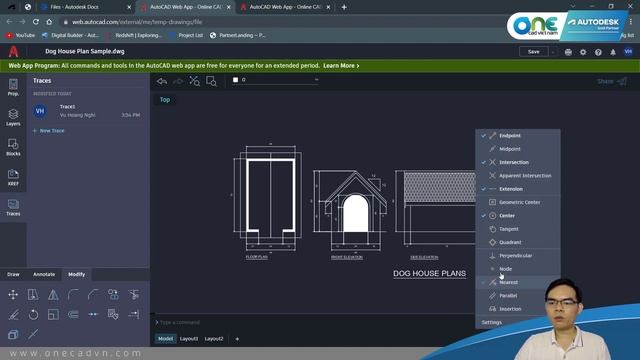640x360 pixels.
Task: Open the print/plot icon
Action: tap(568, 52)
